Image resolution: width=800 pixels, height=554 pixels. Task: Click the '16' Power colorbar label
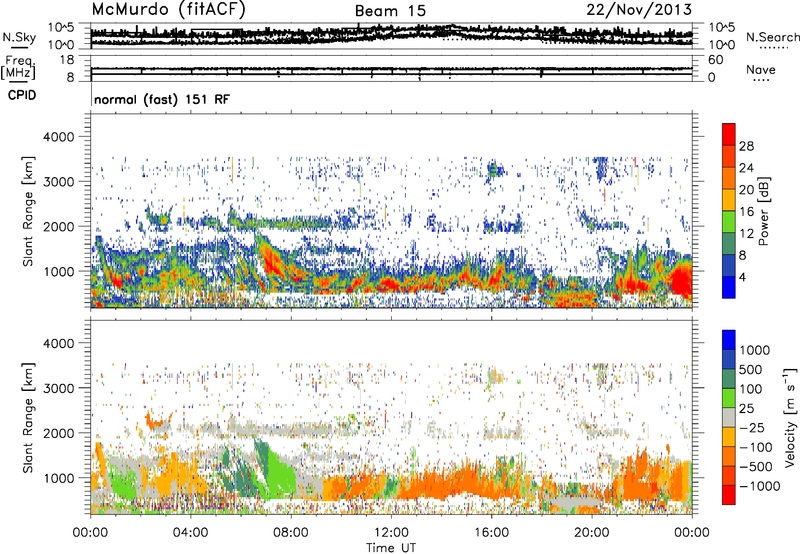(x=746, y=212)
